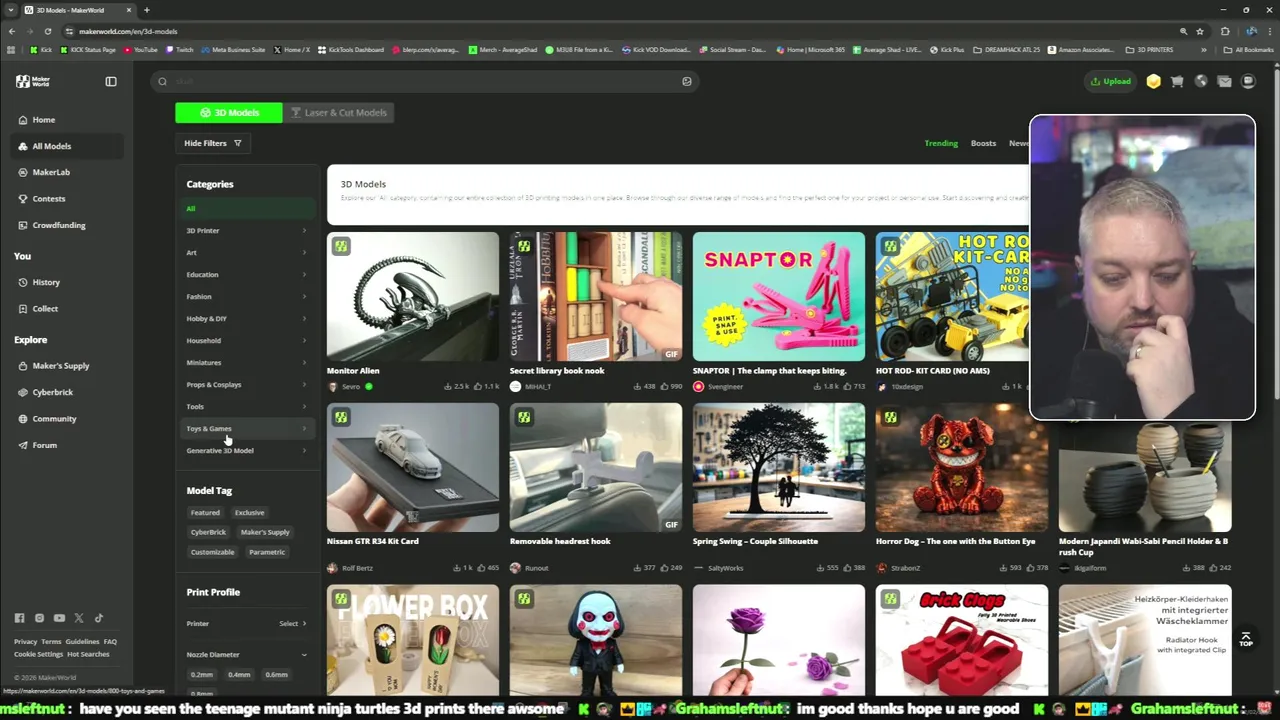The image size is (1280, 720).
Task: Open the YouTube social icon
Action: pyautogui.click(x=59, y=618)
